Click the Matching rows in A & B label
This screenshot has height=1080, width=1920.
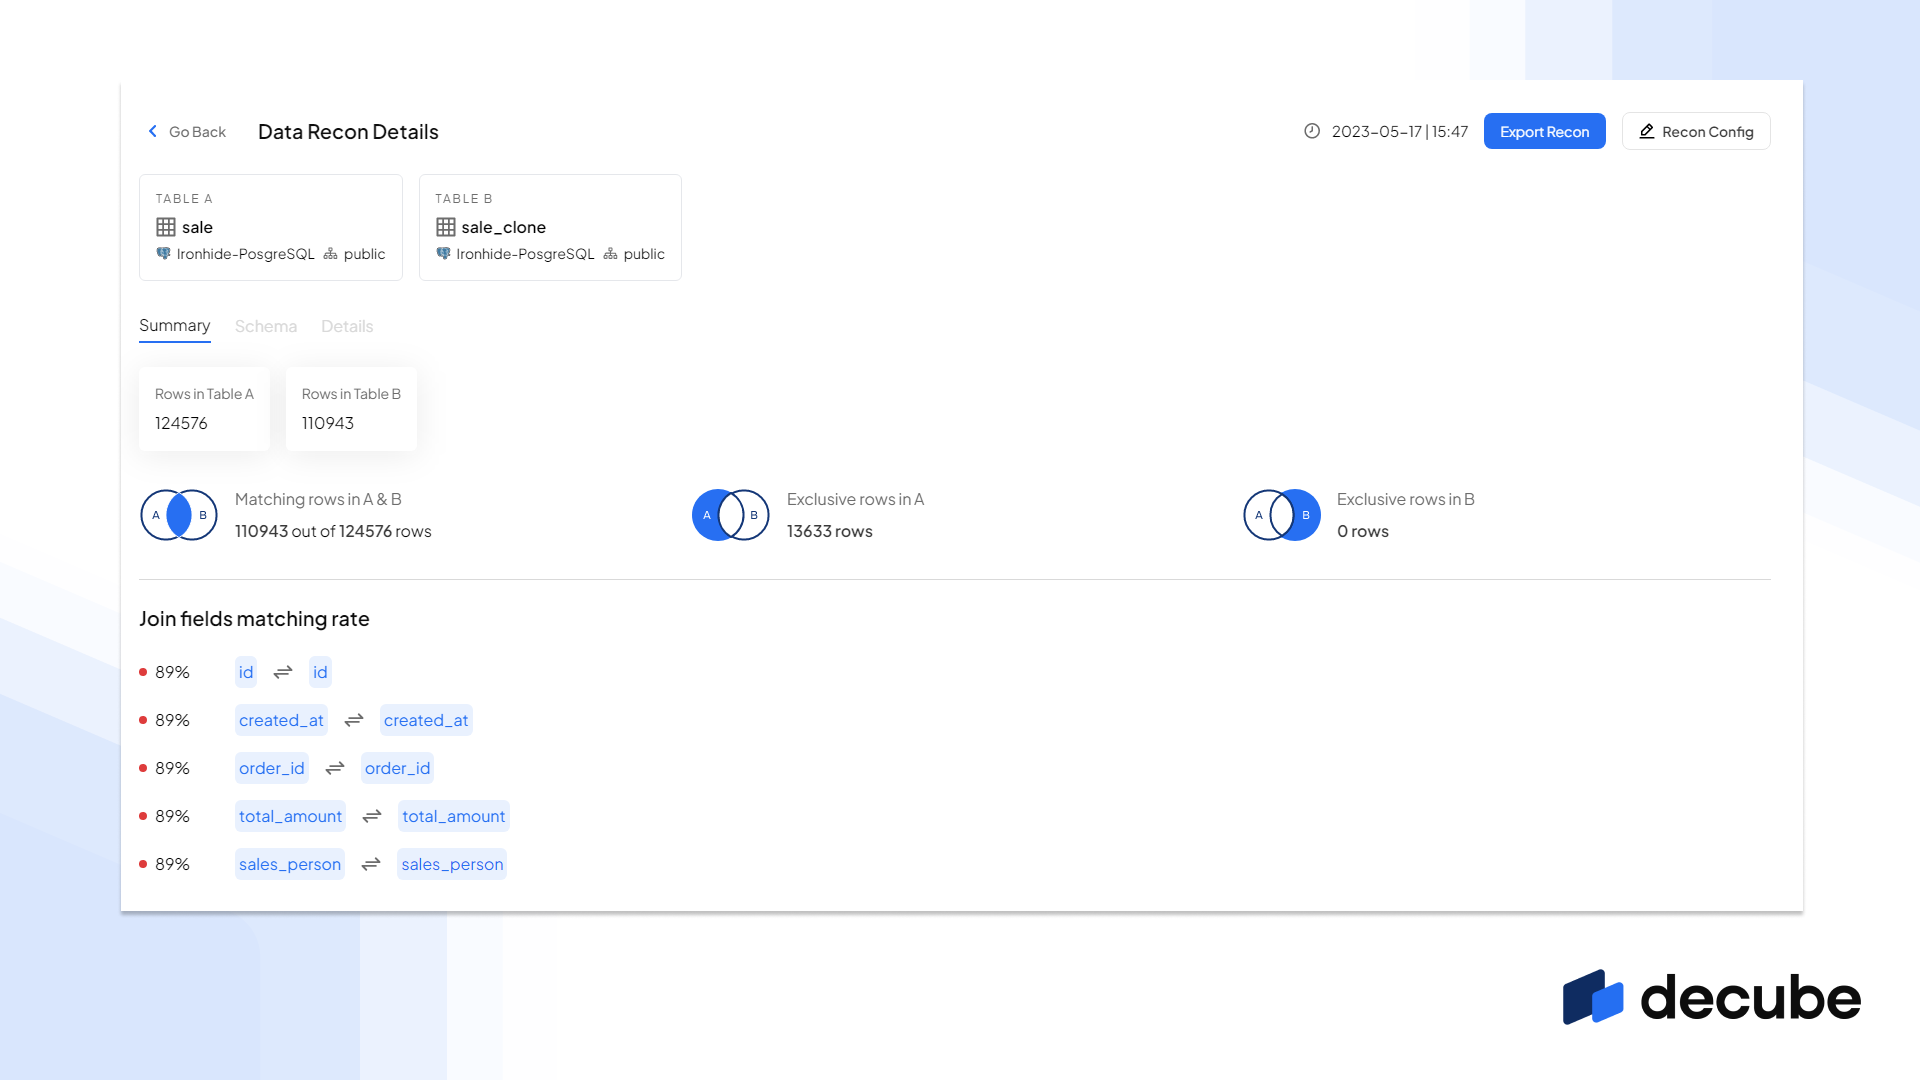pos(318,499)
